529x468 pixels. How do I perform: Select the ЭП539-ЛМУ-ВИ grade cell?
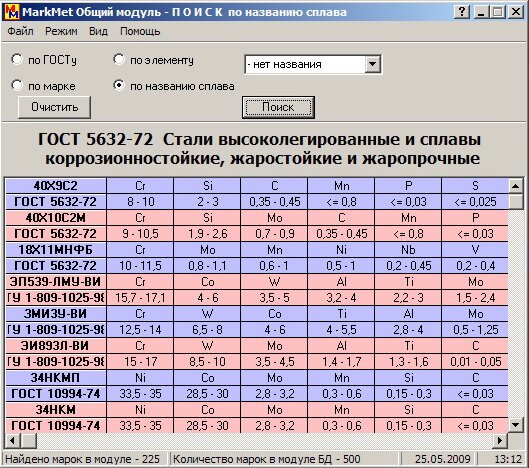click(56, 281)
